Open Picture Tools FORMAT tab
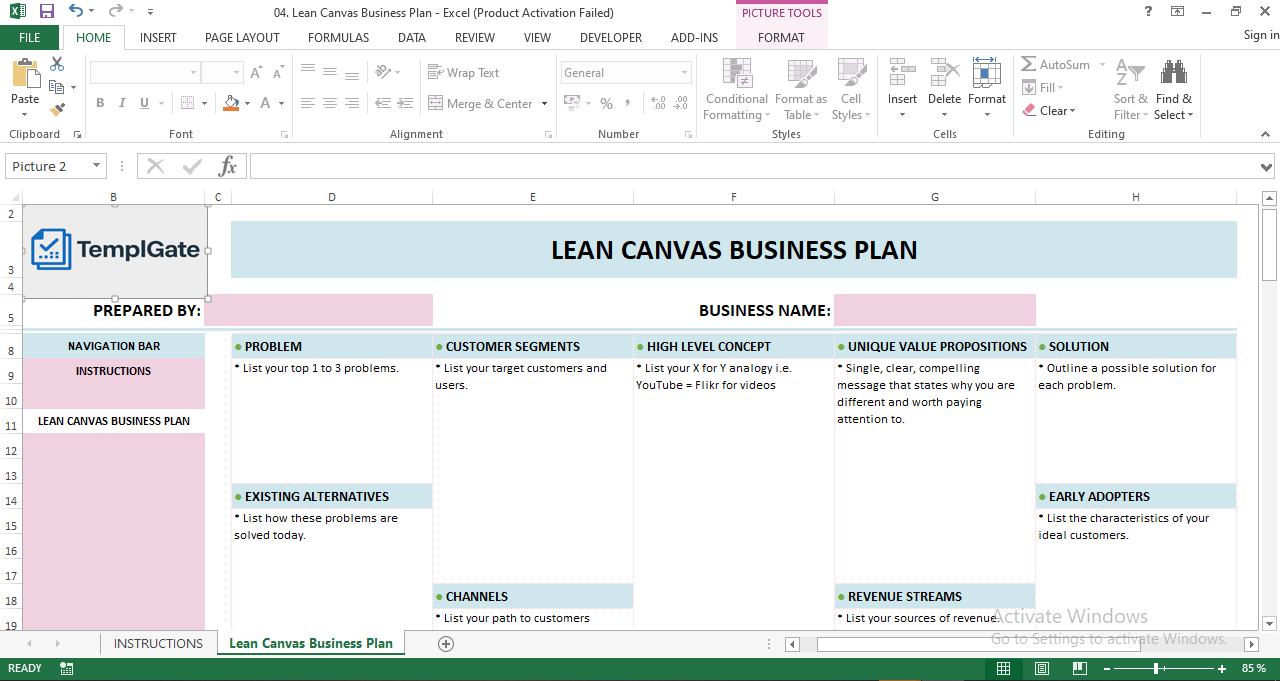This screenshot has height=681, width=1280. pos(781,37)
